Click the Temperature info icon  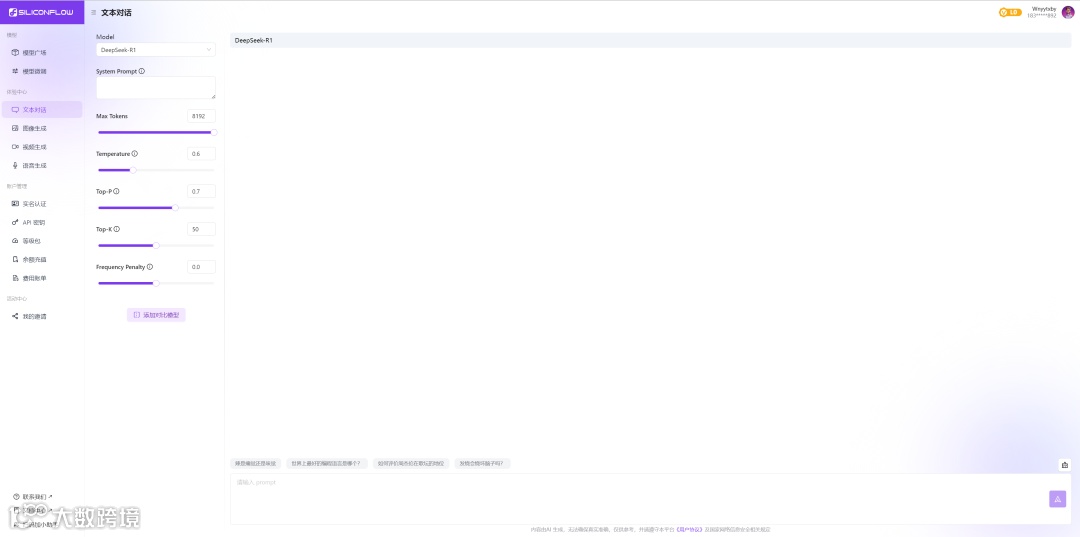click(x=134, y=154)
